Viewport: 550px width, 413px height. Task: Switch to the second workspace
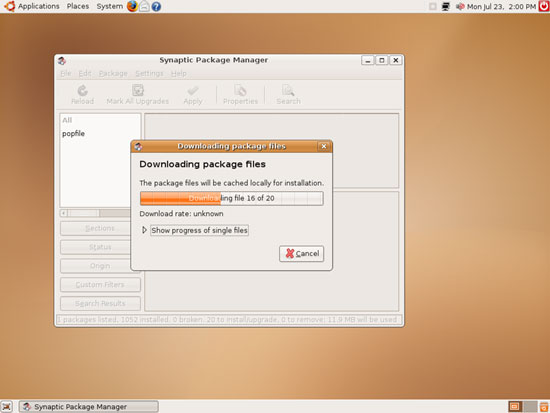pyautogui.click(x=530, y=407)
